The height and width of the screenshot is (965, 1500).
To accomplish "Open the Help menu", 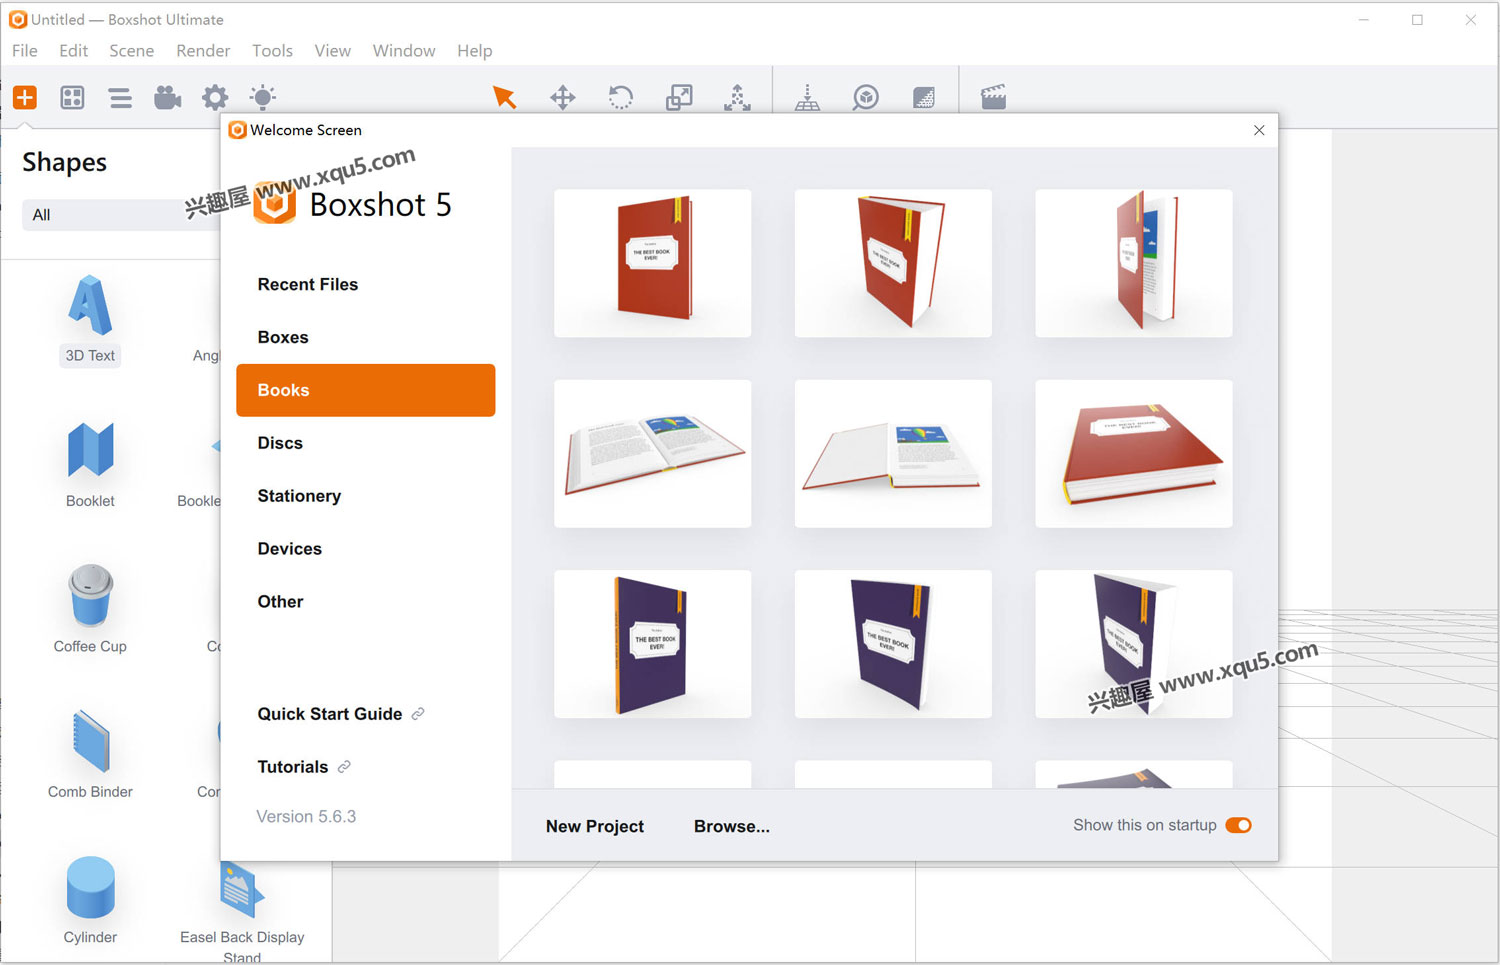I will click(474, 51).
